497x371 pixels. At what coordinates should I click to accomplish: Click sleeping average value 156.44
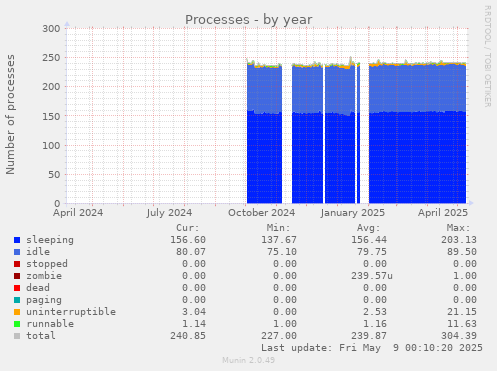[x=369, y=240]
